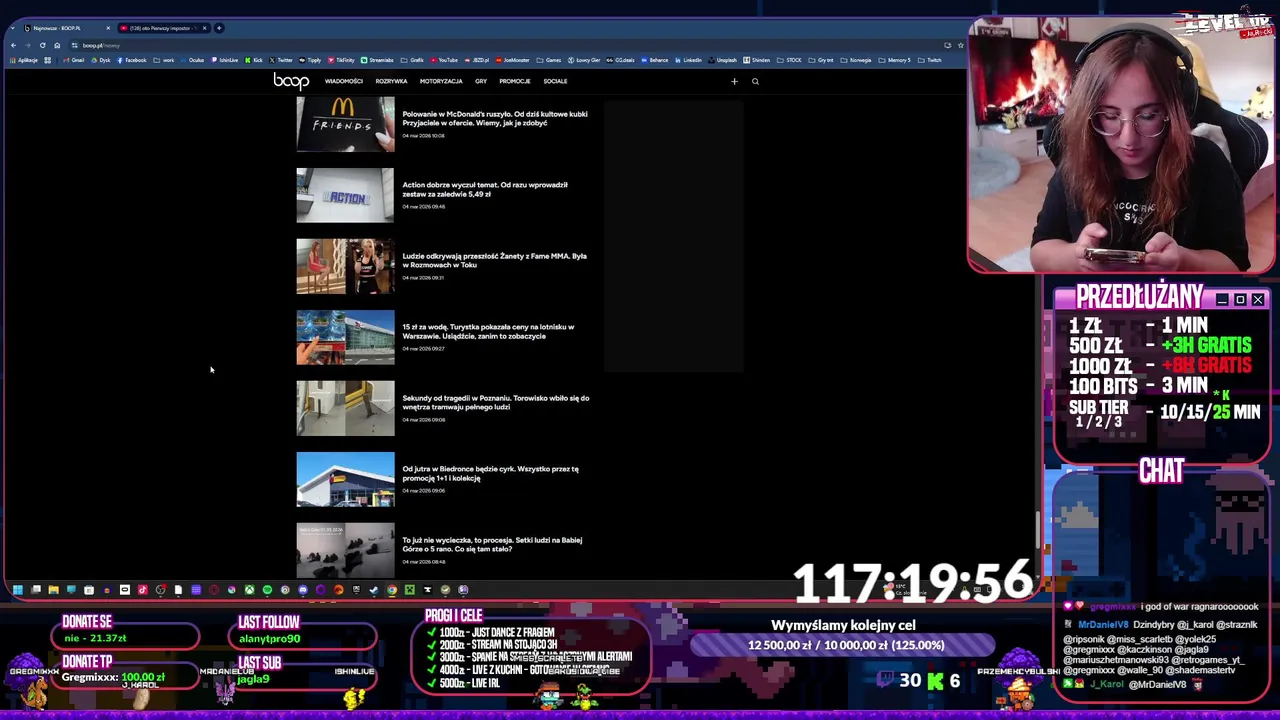The image size is (1280, 720).
Task: Open the Behance bookmark
Action: tap(655, 60)
